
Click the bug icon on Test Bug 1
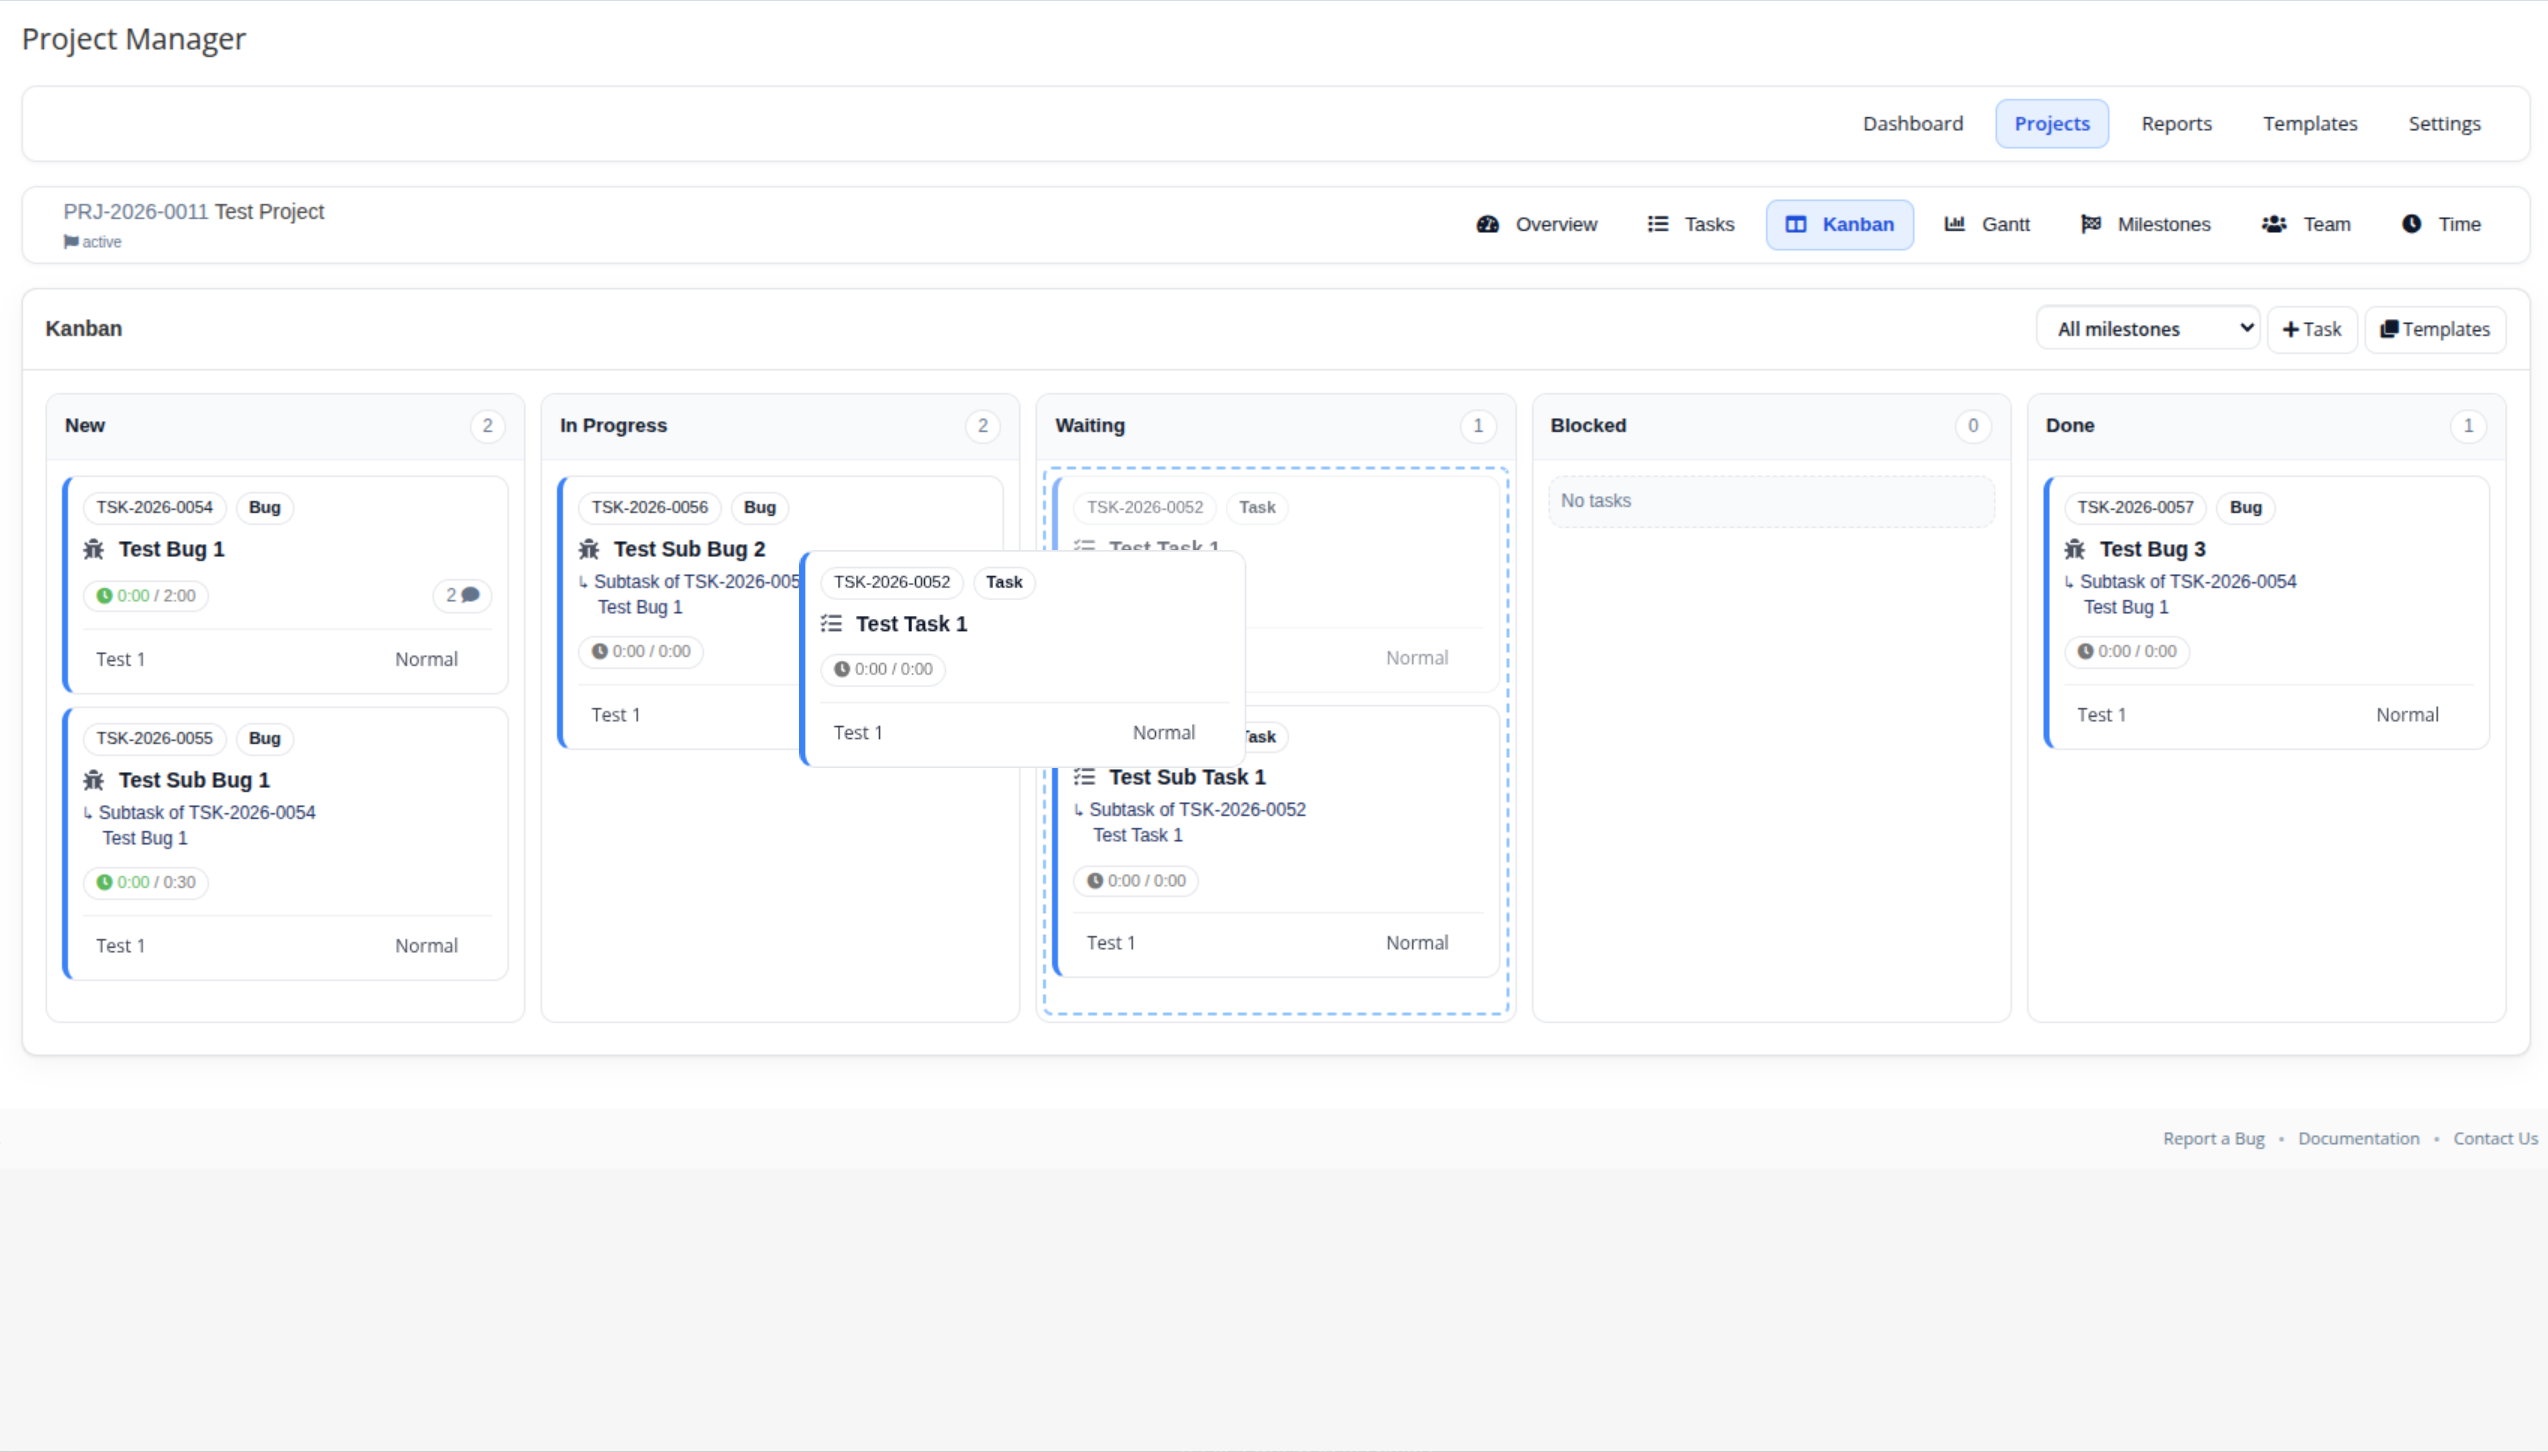point(94,549)
